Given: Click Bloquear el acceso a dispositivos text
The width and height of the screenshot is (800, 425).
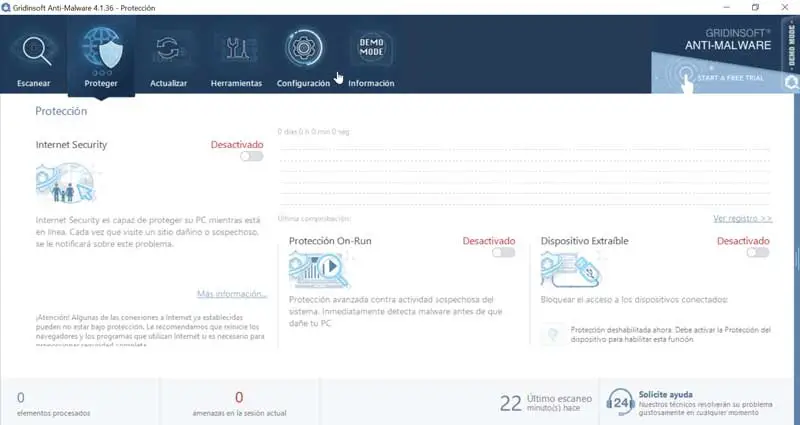Looking at the screenshot, I should (634, 299).
